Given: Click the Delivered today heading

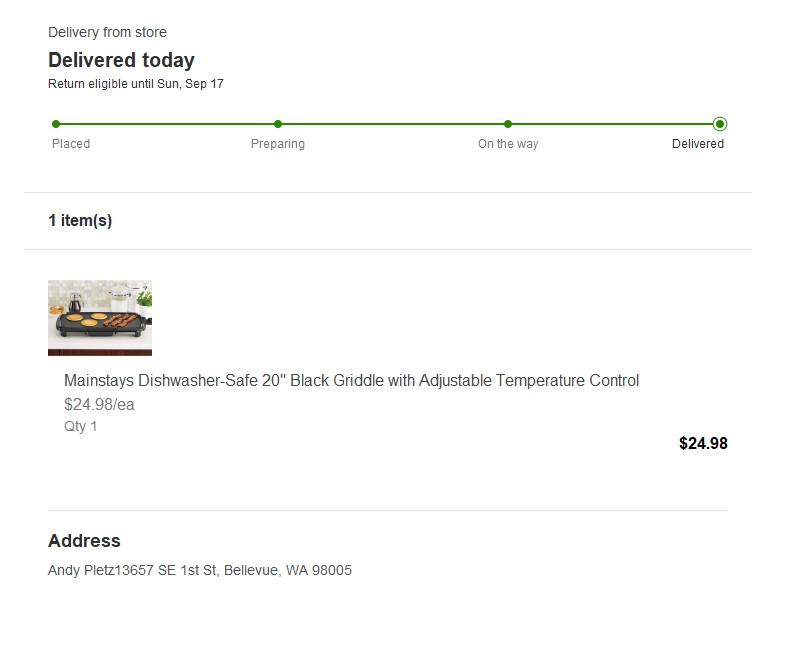Looking at the screenshot, I should tap(121, 60).
